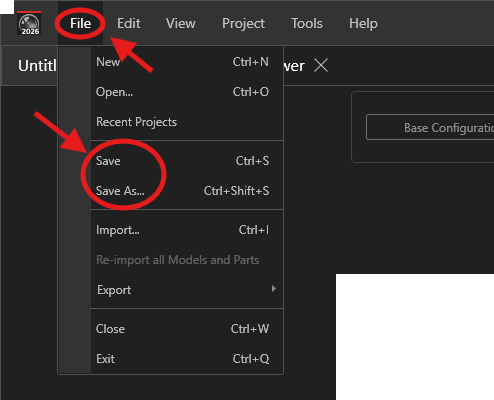Select the Open... menu entry
The height and width of the screenshot is (400, 494).
coord(187,92)
